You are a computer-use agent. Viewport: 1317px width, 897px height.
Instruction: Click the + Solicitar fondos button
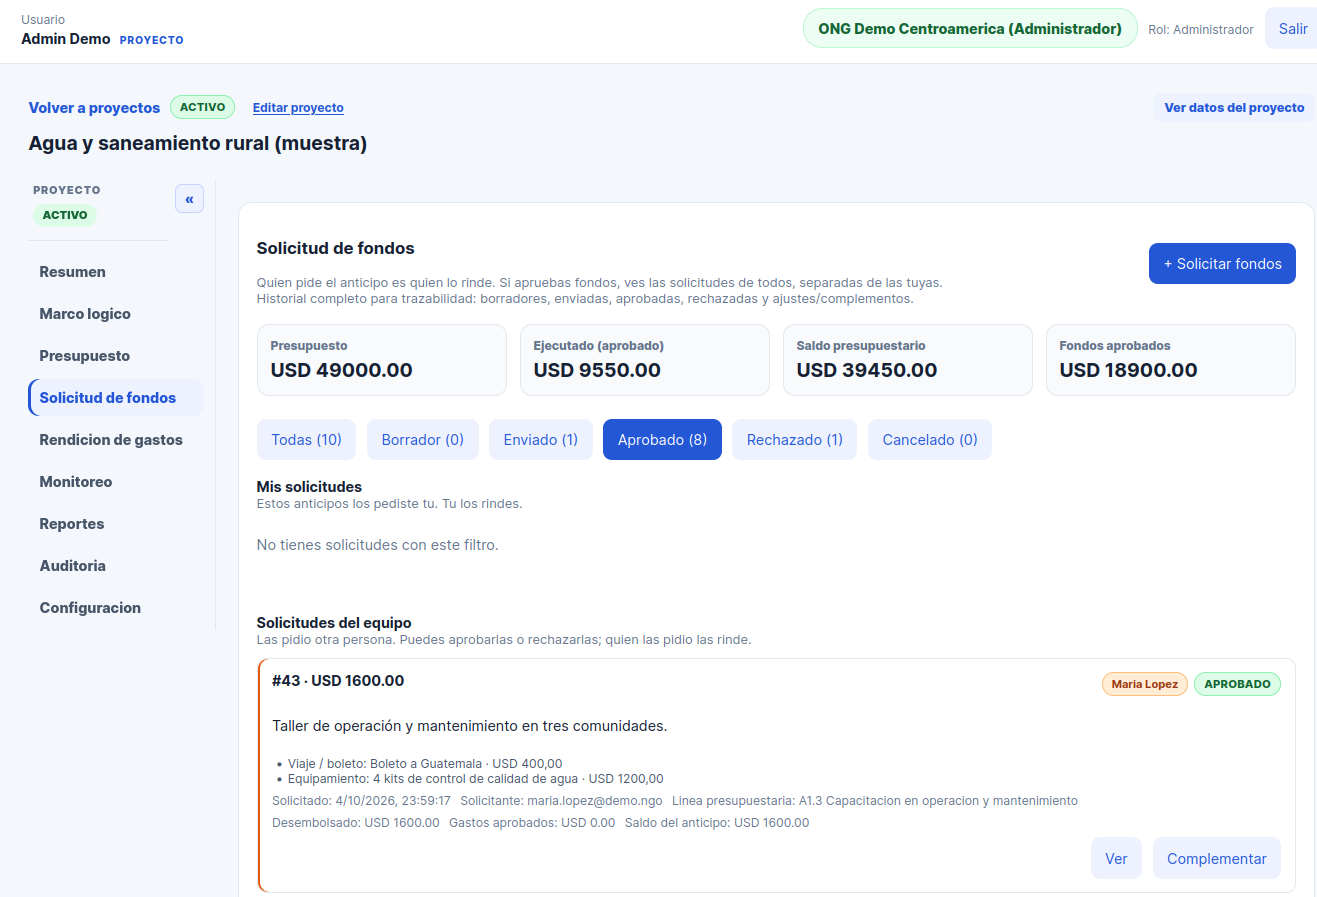(1222, 264)
